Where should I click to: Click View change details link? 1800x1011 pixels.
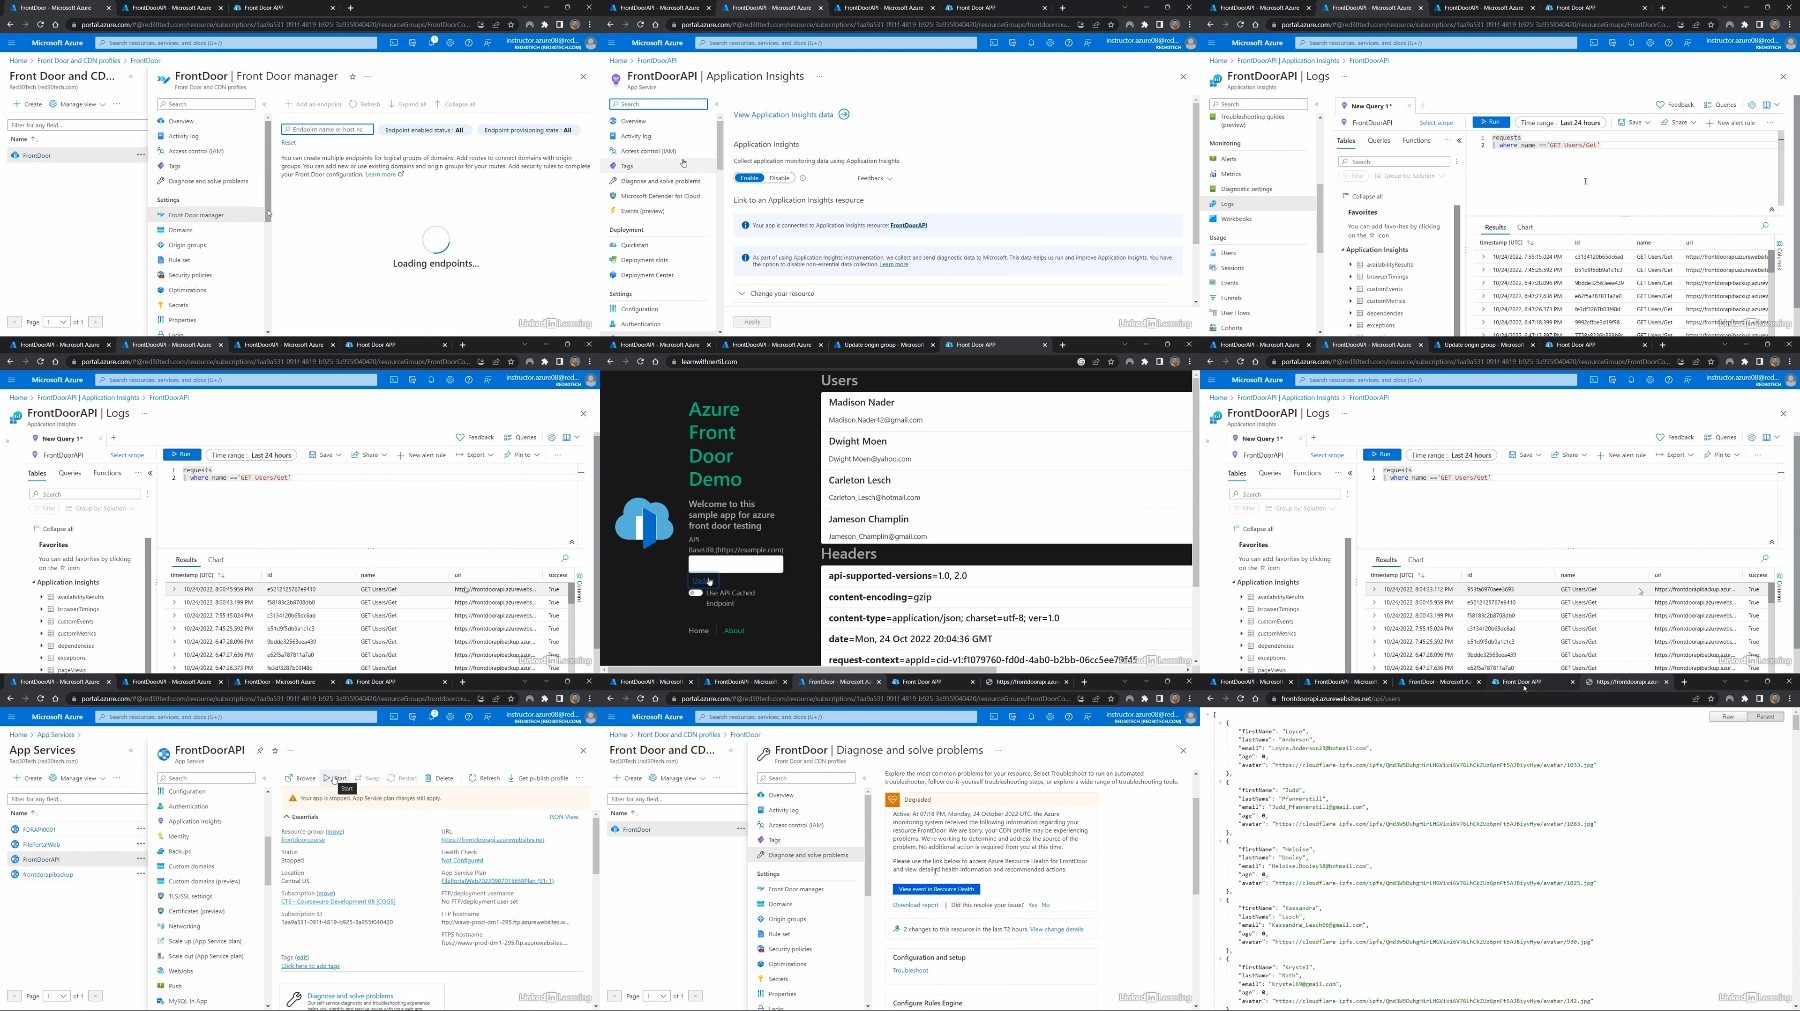point(1057,929)
